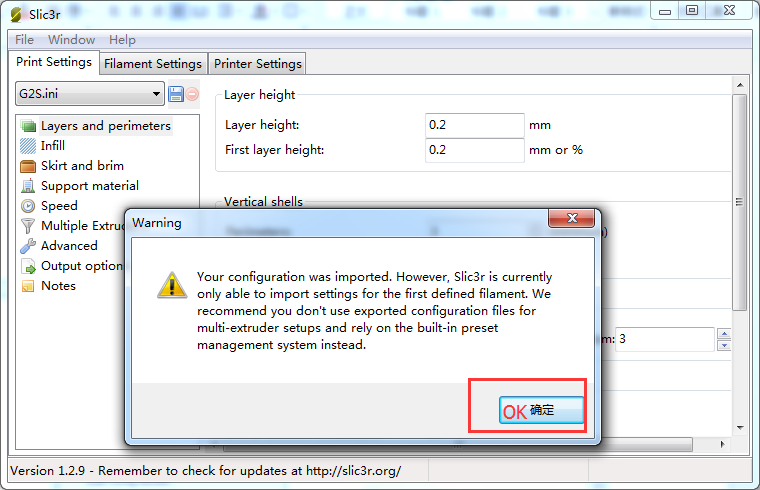The image size is (760, 490).
Task: Close the Slic3r main window
Action: point(729,10)
